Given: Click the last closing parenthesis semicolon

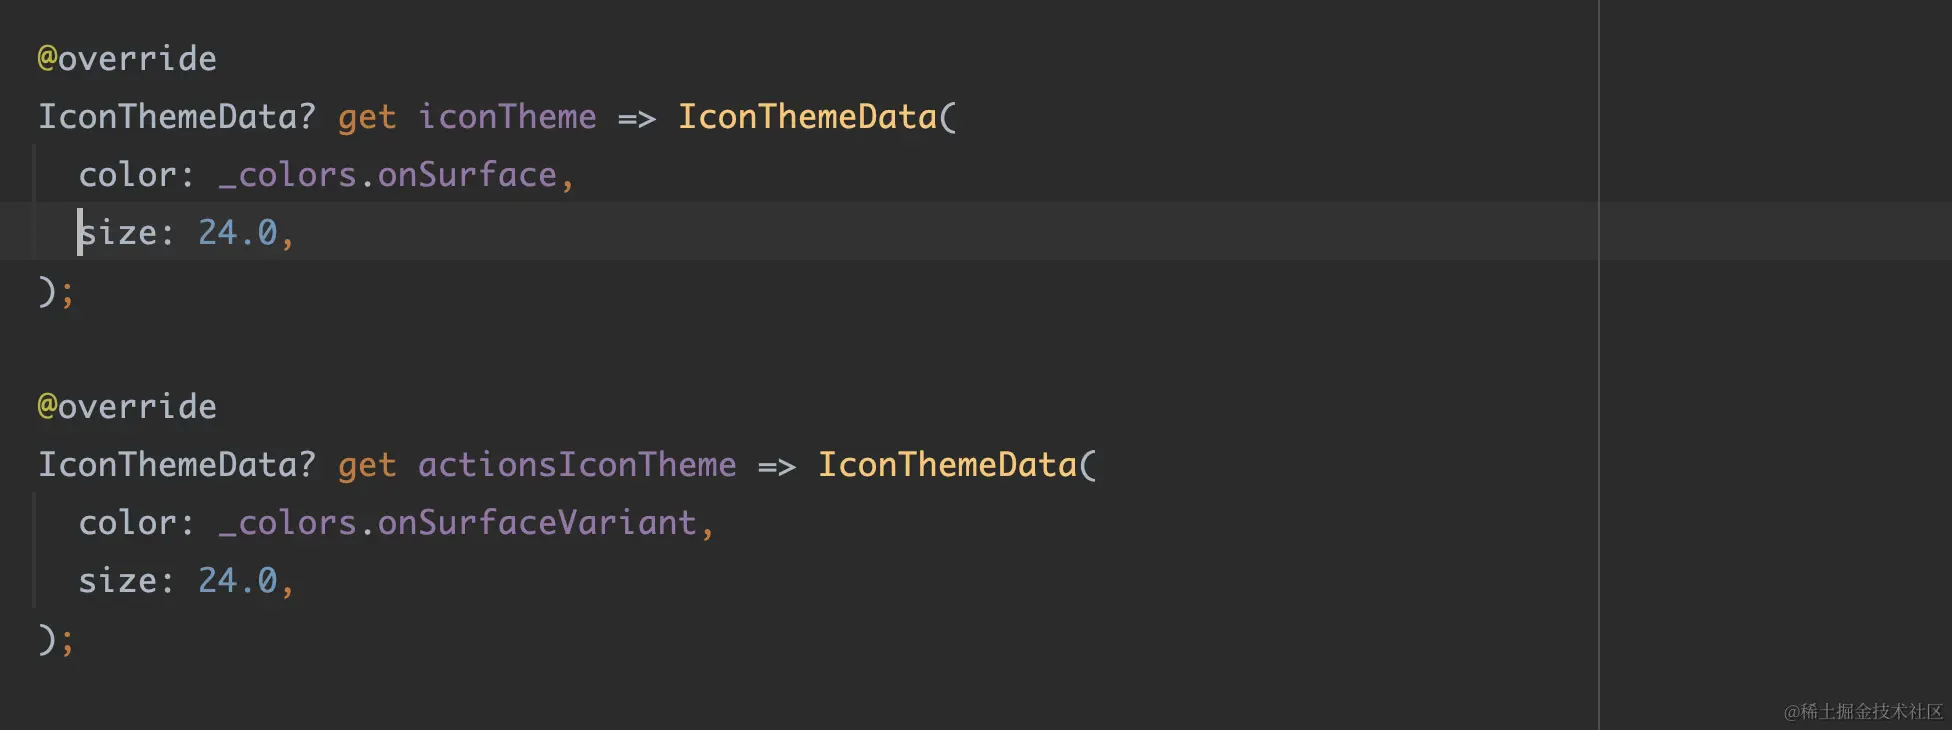Looking at the screenshot, I should click(x=56, y=640).
